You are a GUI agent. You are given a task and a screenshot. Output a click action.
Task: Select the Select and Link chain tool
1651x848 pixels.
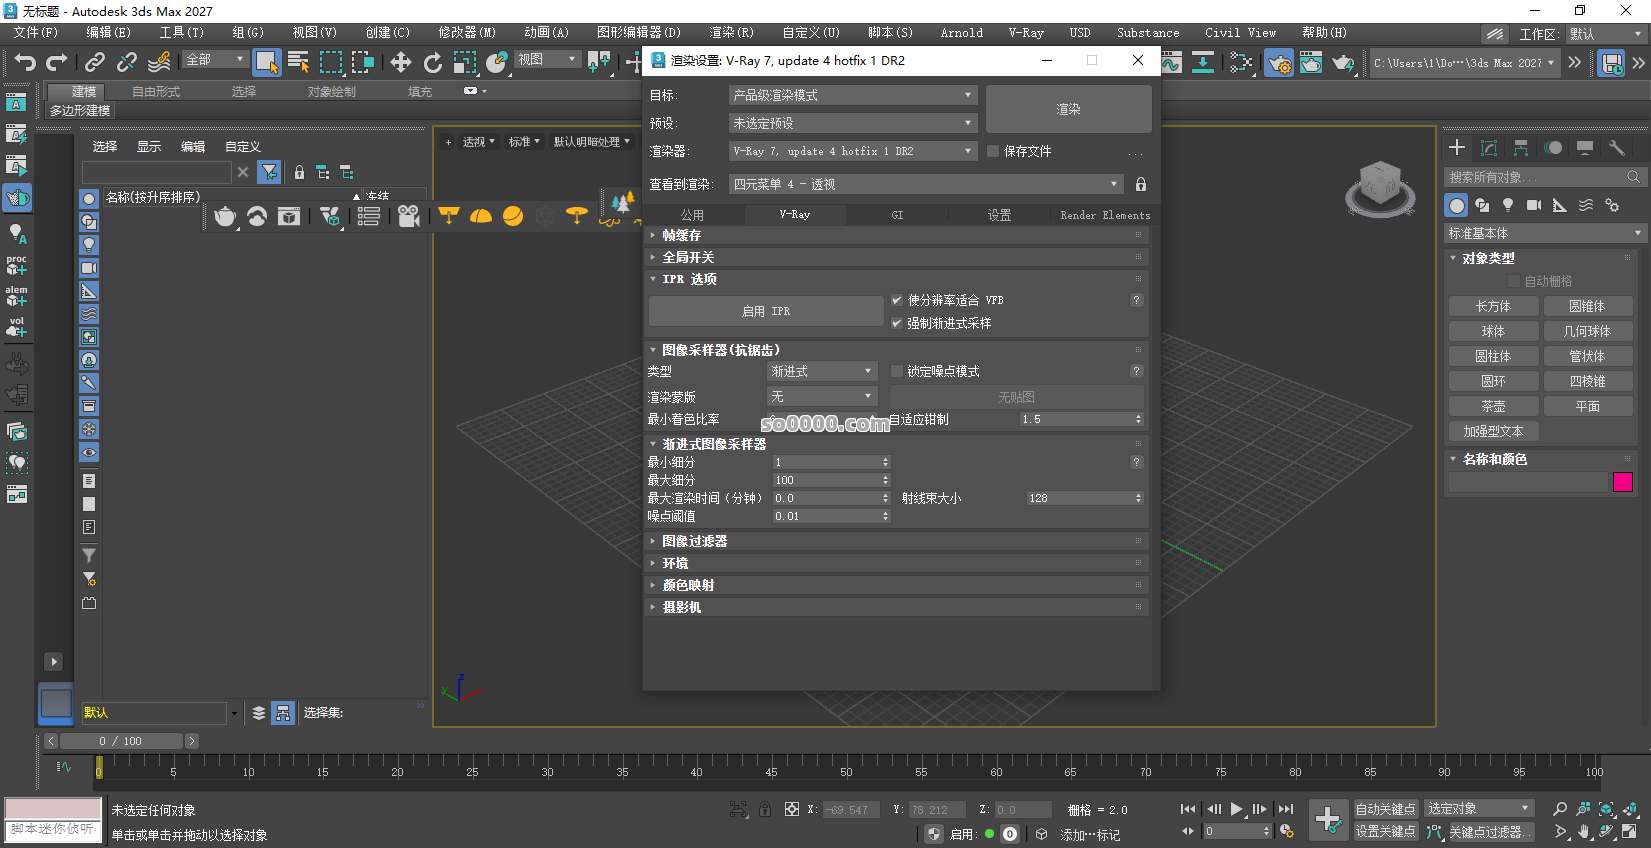tap(95, 62)
